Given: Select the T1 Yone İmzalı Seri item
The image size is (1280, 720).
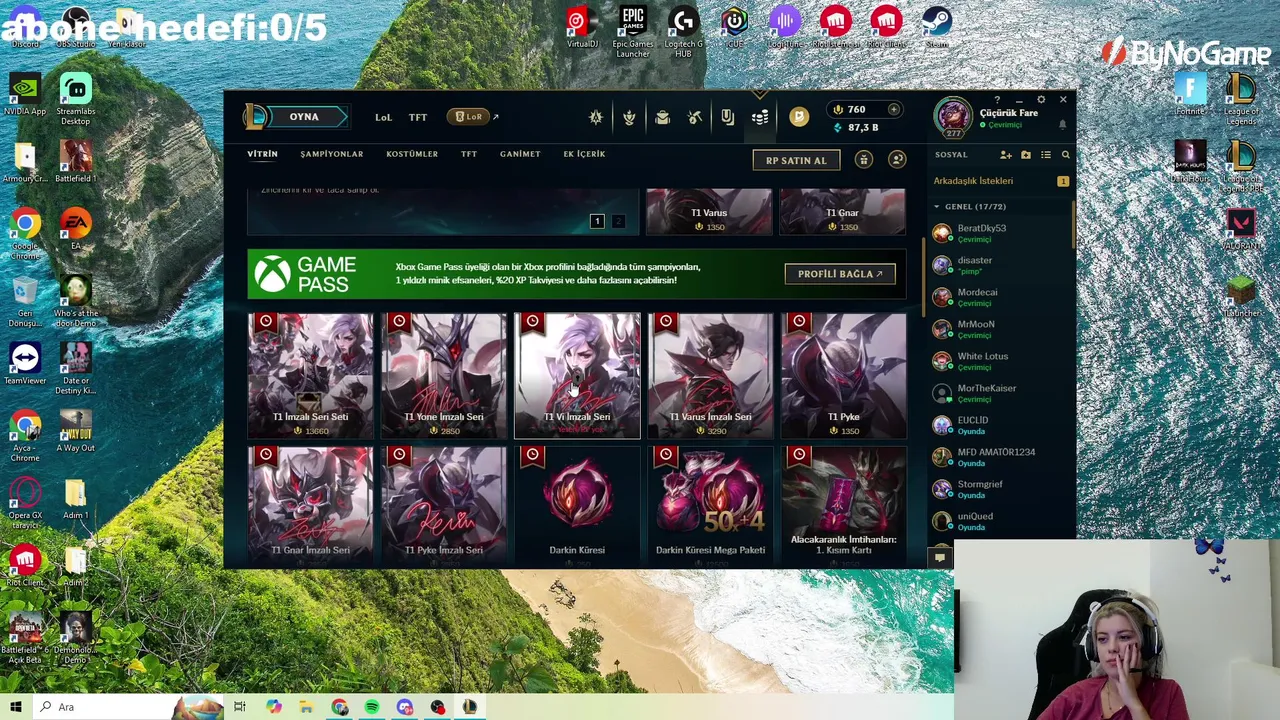Looking at the screenshot, I should pyautogui.click(x=444, y=376).
